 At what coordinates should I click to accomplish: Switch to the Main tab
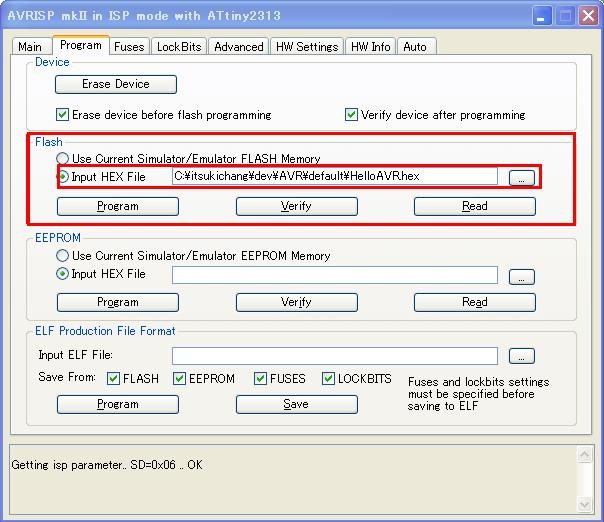(x=32, y=47)
